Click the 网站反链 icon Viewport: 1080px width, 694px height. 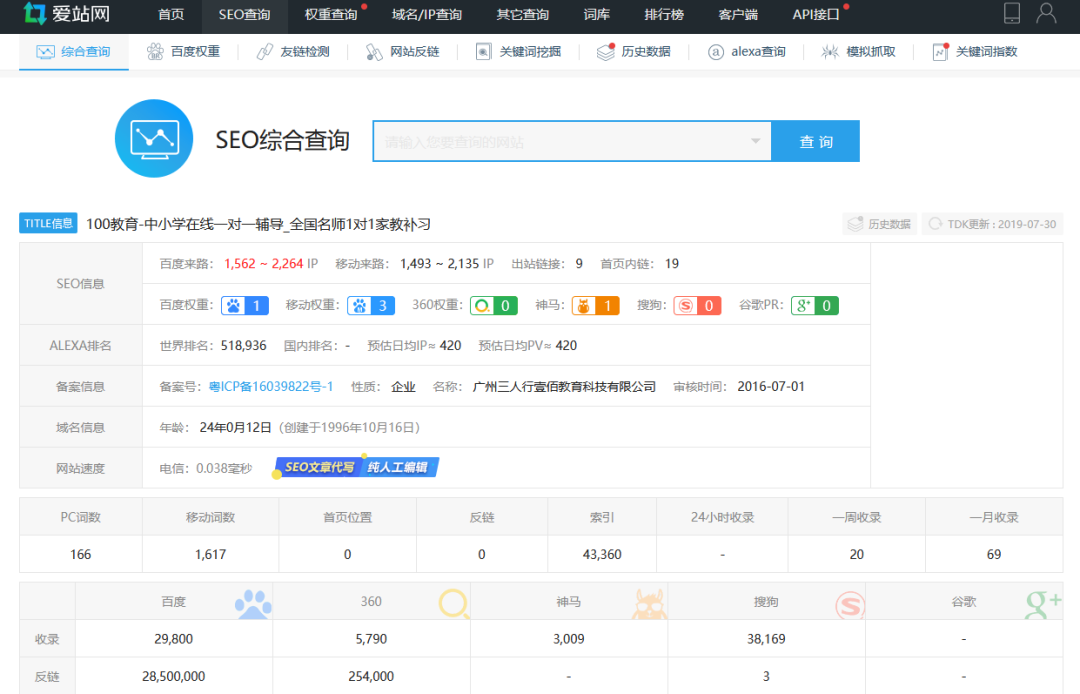(x=374, y=52)
